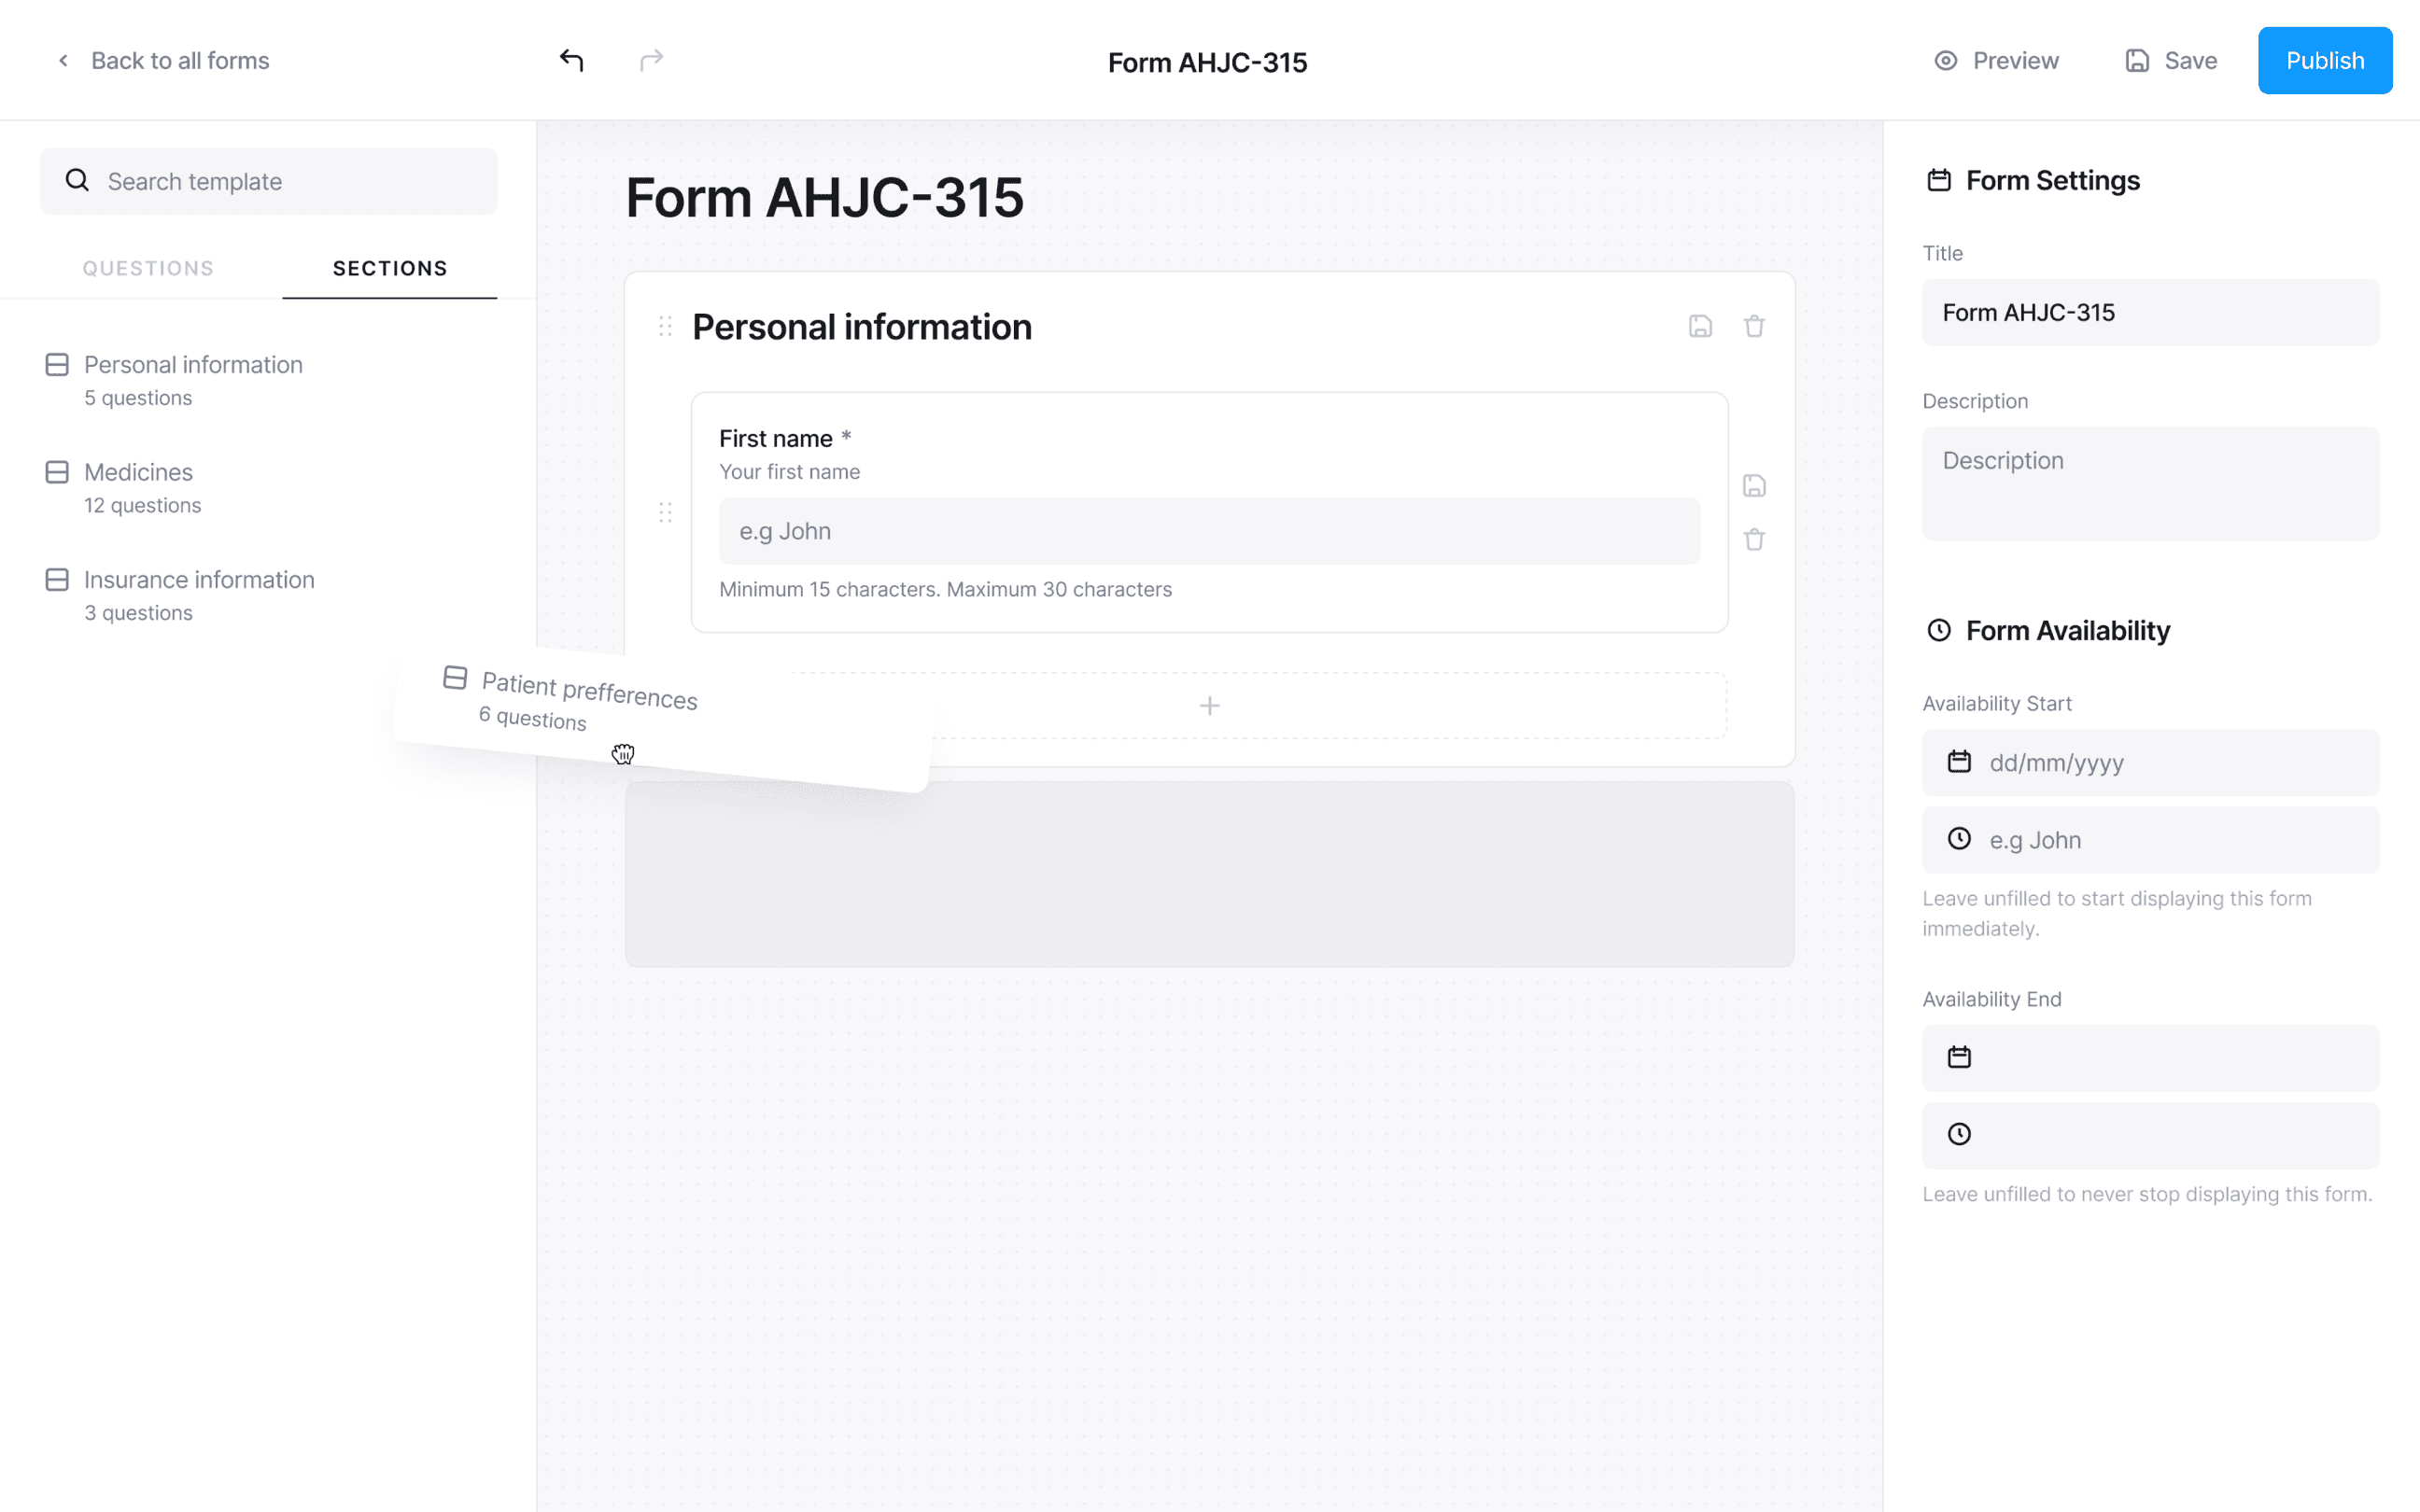This screenshot has width=2420, height=1512.
Task: Select the SECTIONS tab
Action: (x=388, y=268)
